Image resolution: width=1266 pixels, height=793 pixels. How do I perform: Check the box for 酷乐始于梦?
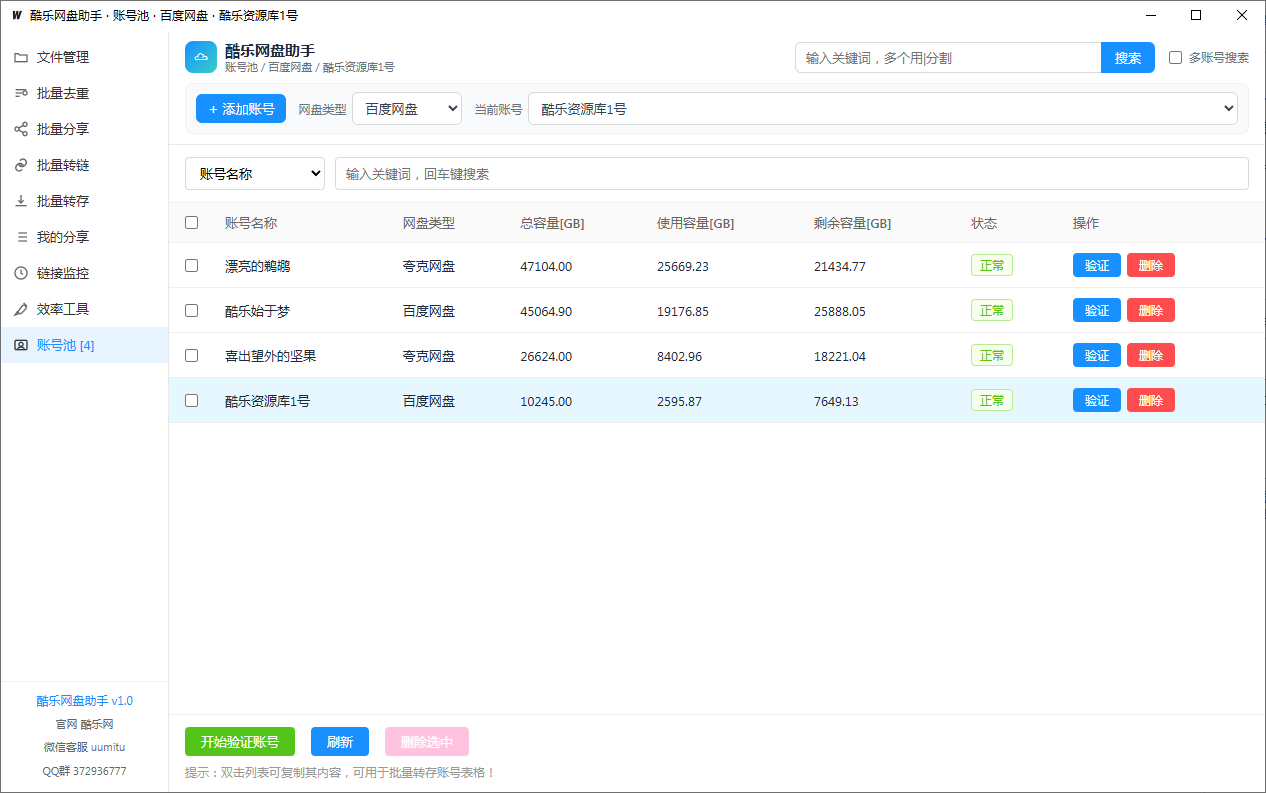[x=192, y=311]
